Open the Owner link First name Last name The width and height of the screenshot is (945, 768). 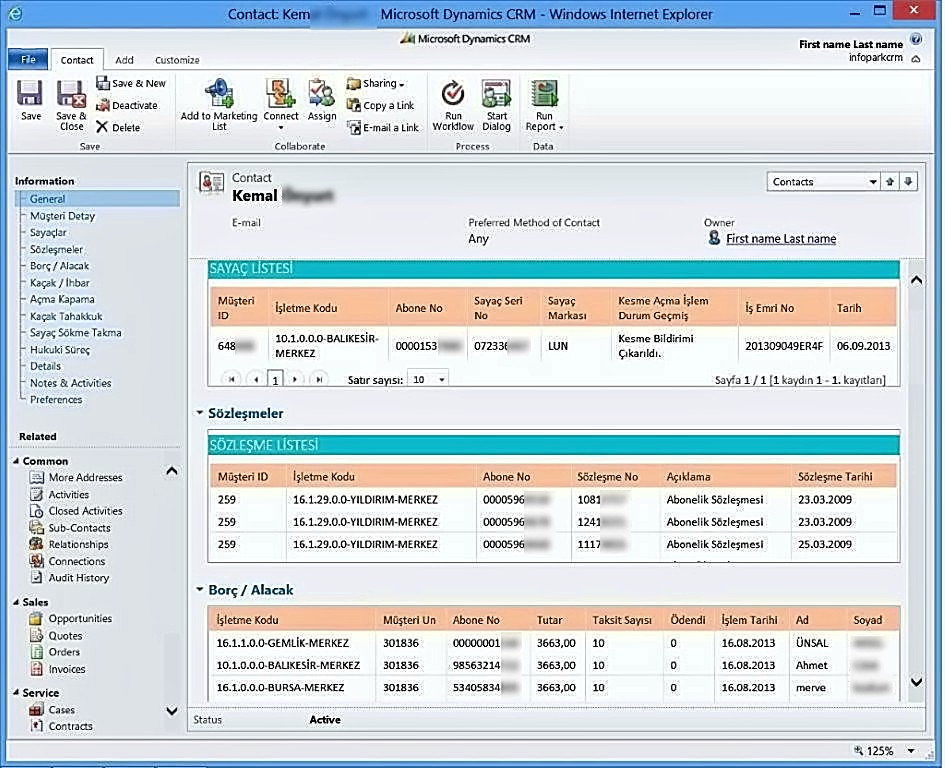[x=781, y=239]
